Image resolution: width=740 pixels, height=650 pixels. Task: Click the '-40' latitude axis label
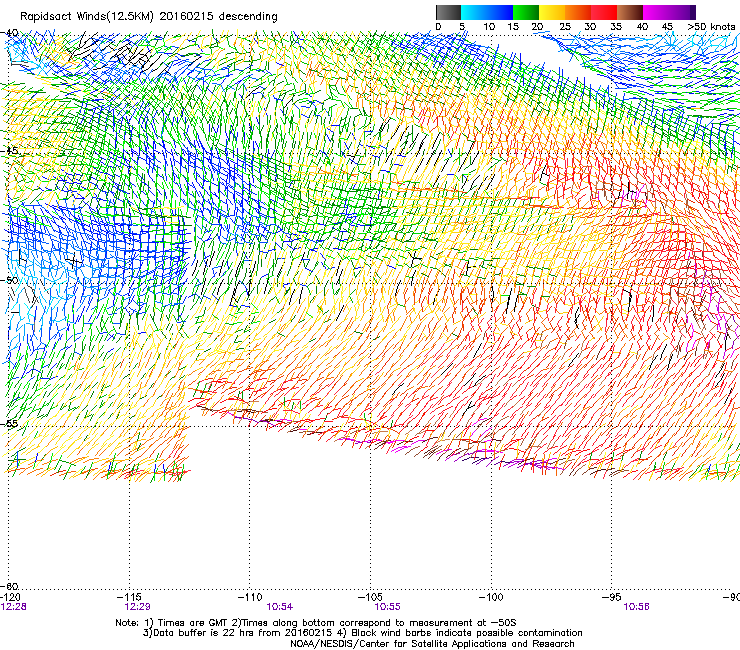(9, 33)
